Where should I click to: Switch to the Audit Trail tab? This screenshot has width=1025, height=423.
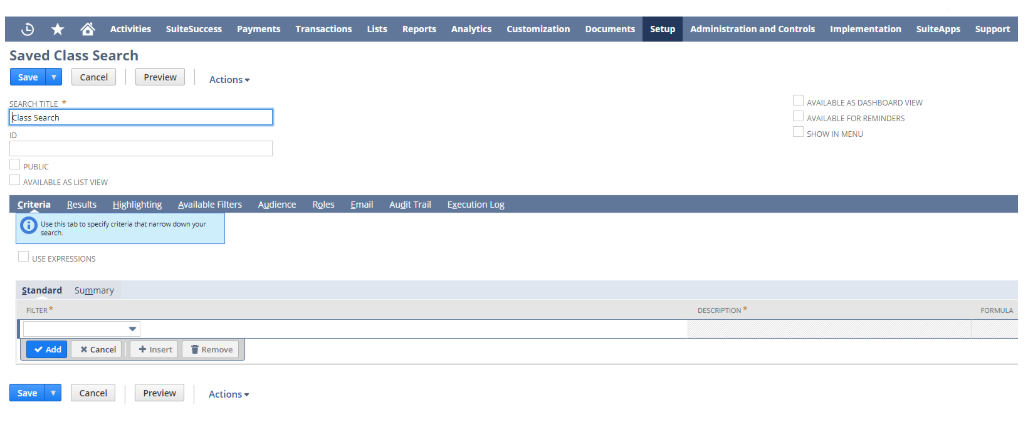(411, 205)
